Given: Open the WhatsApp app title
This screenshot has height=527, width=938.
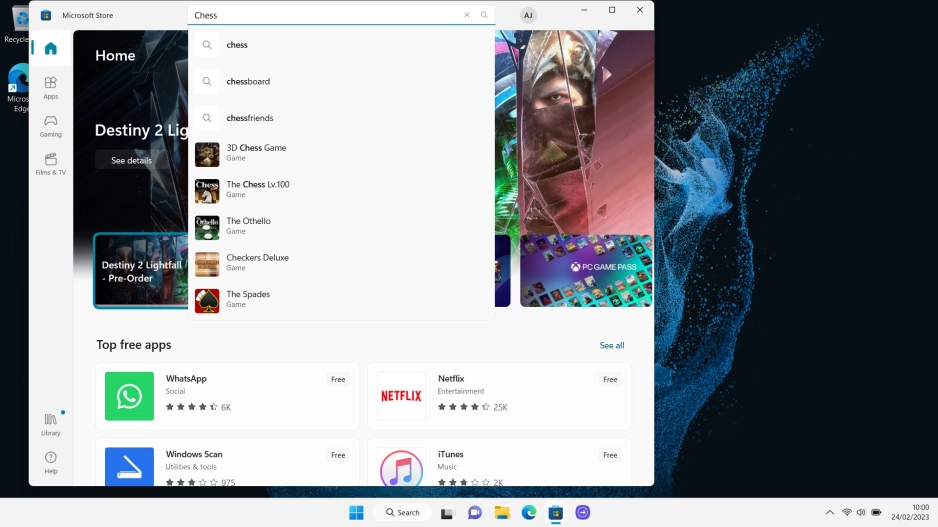Looking at the screenshot, I should [186, 379].
